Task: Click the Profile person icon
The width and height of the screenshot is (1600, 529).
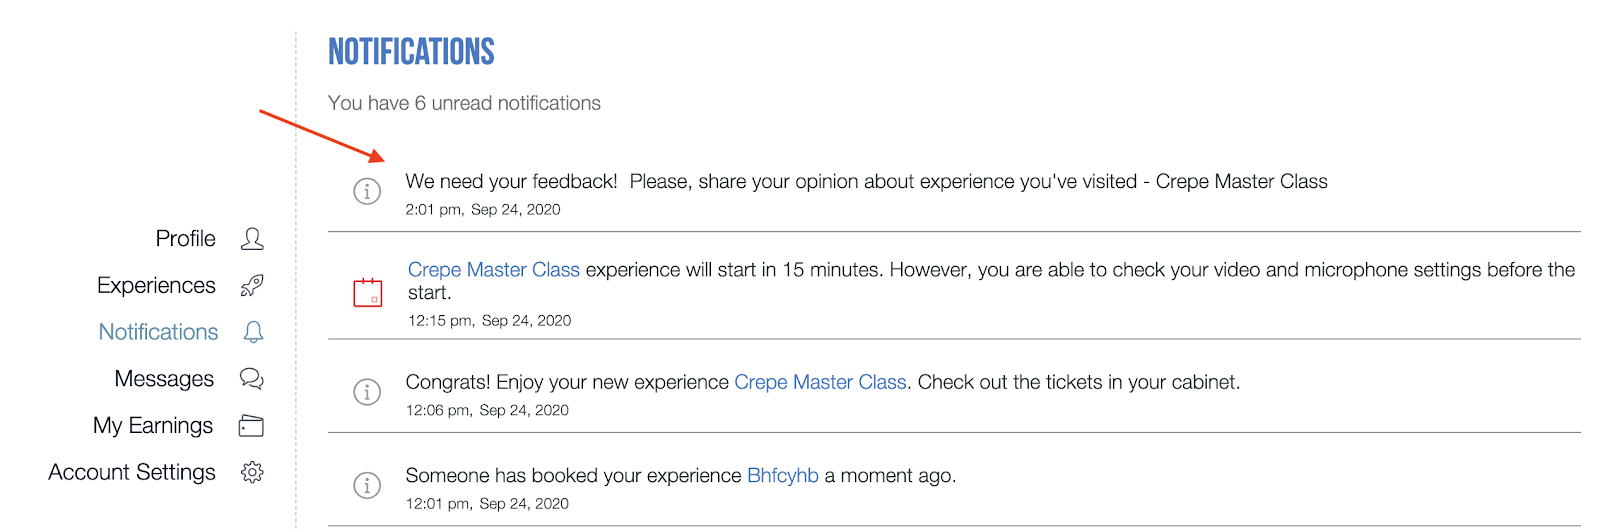Action: [252, 239]
